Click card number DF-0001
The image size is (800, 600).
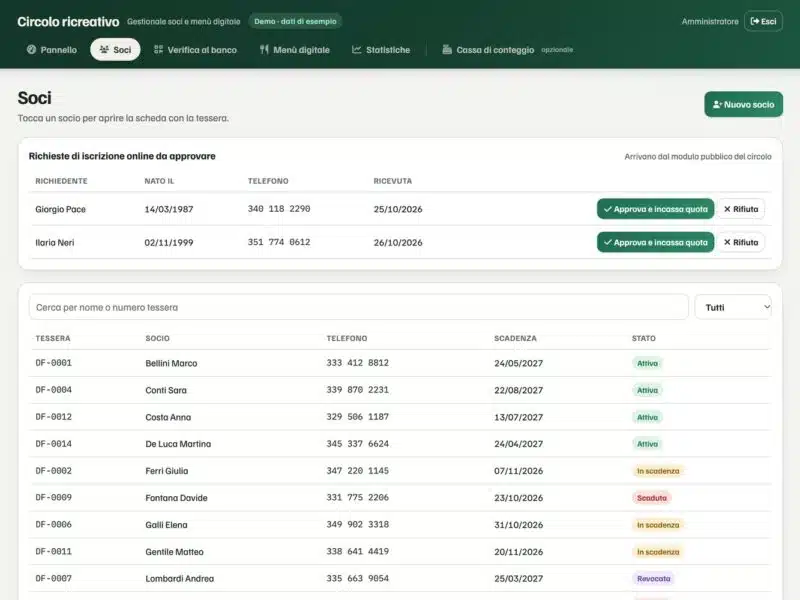click(x=54, y=363)
